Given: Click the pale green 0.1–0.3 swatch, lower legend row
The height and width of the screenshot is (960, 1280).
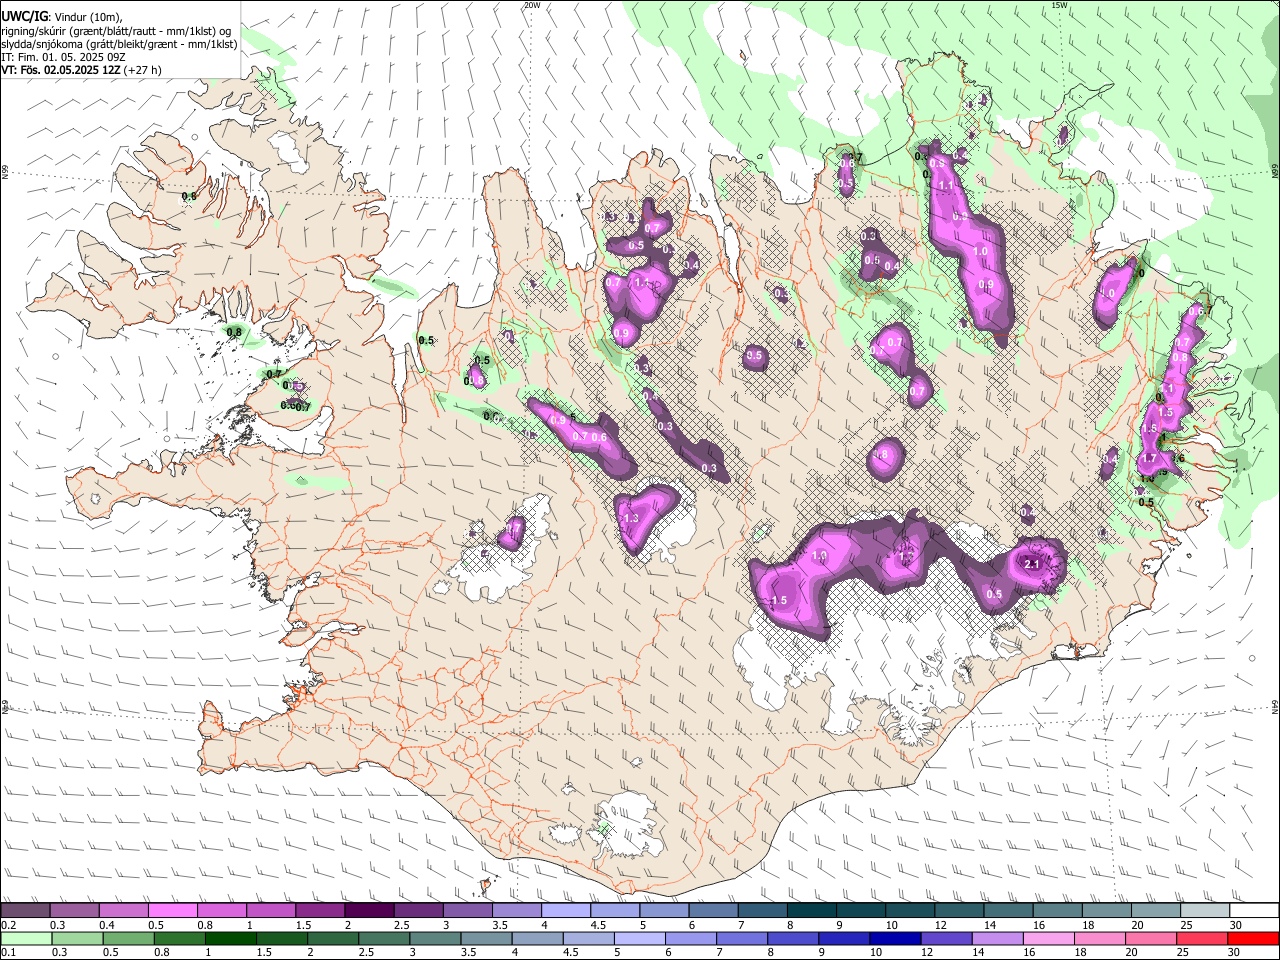Looking at the screenshot, I should 26,938.
